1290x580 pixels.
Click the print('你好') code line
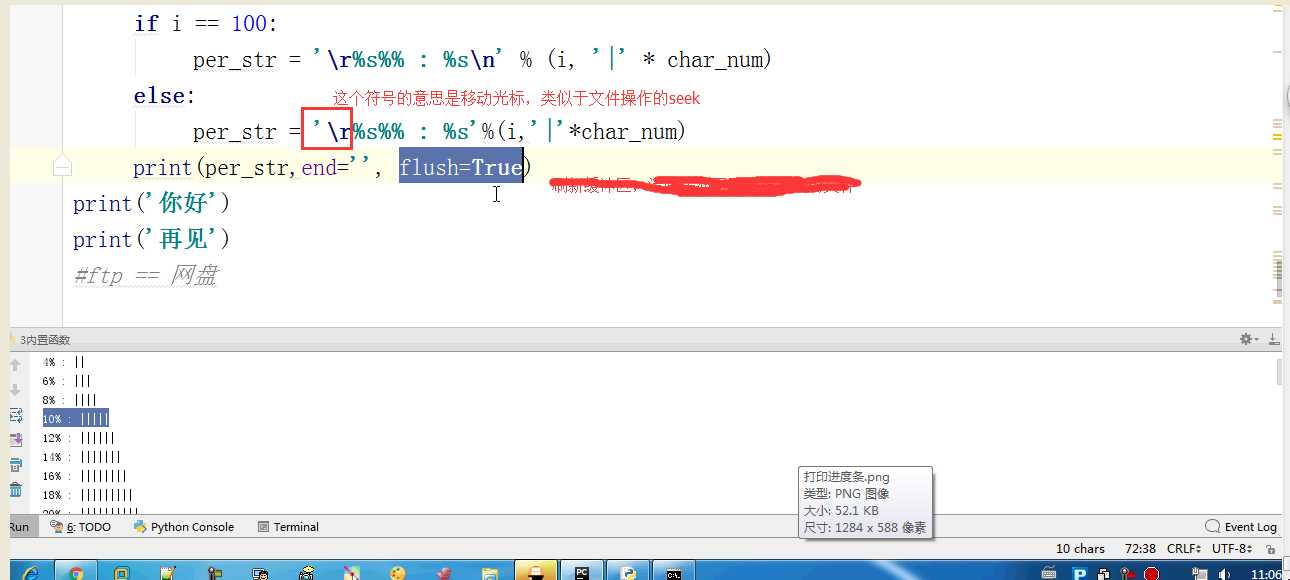(151, 203)
